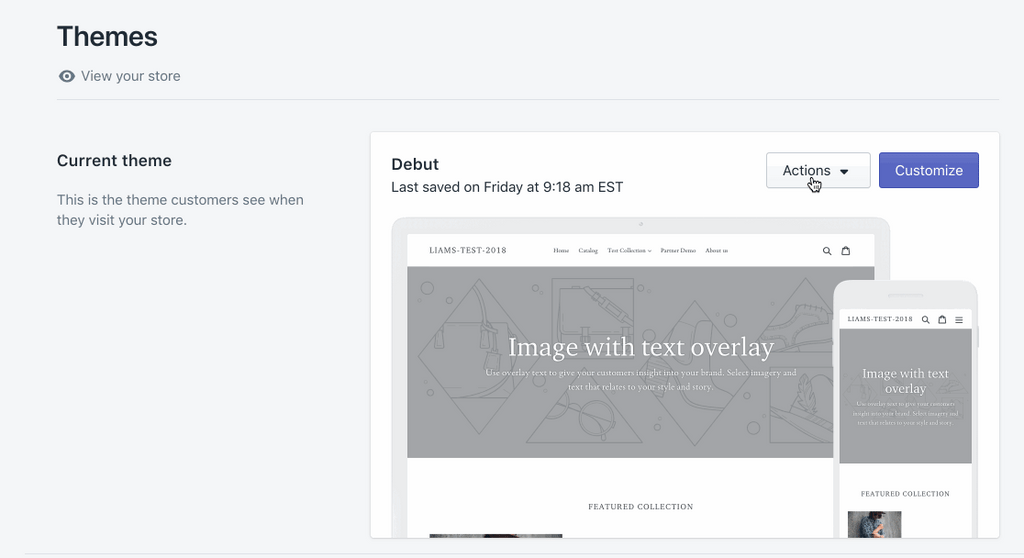This screenshot has width=1024, height=558.
Task: Select Home in the preview navigation
Action: click(561, 250)
